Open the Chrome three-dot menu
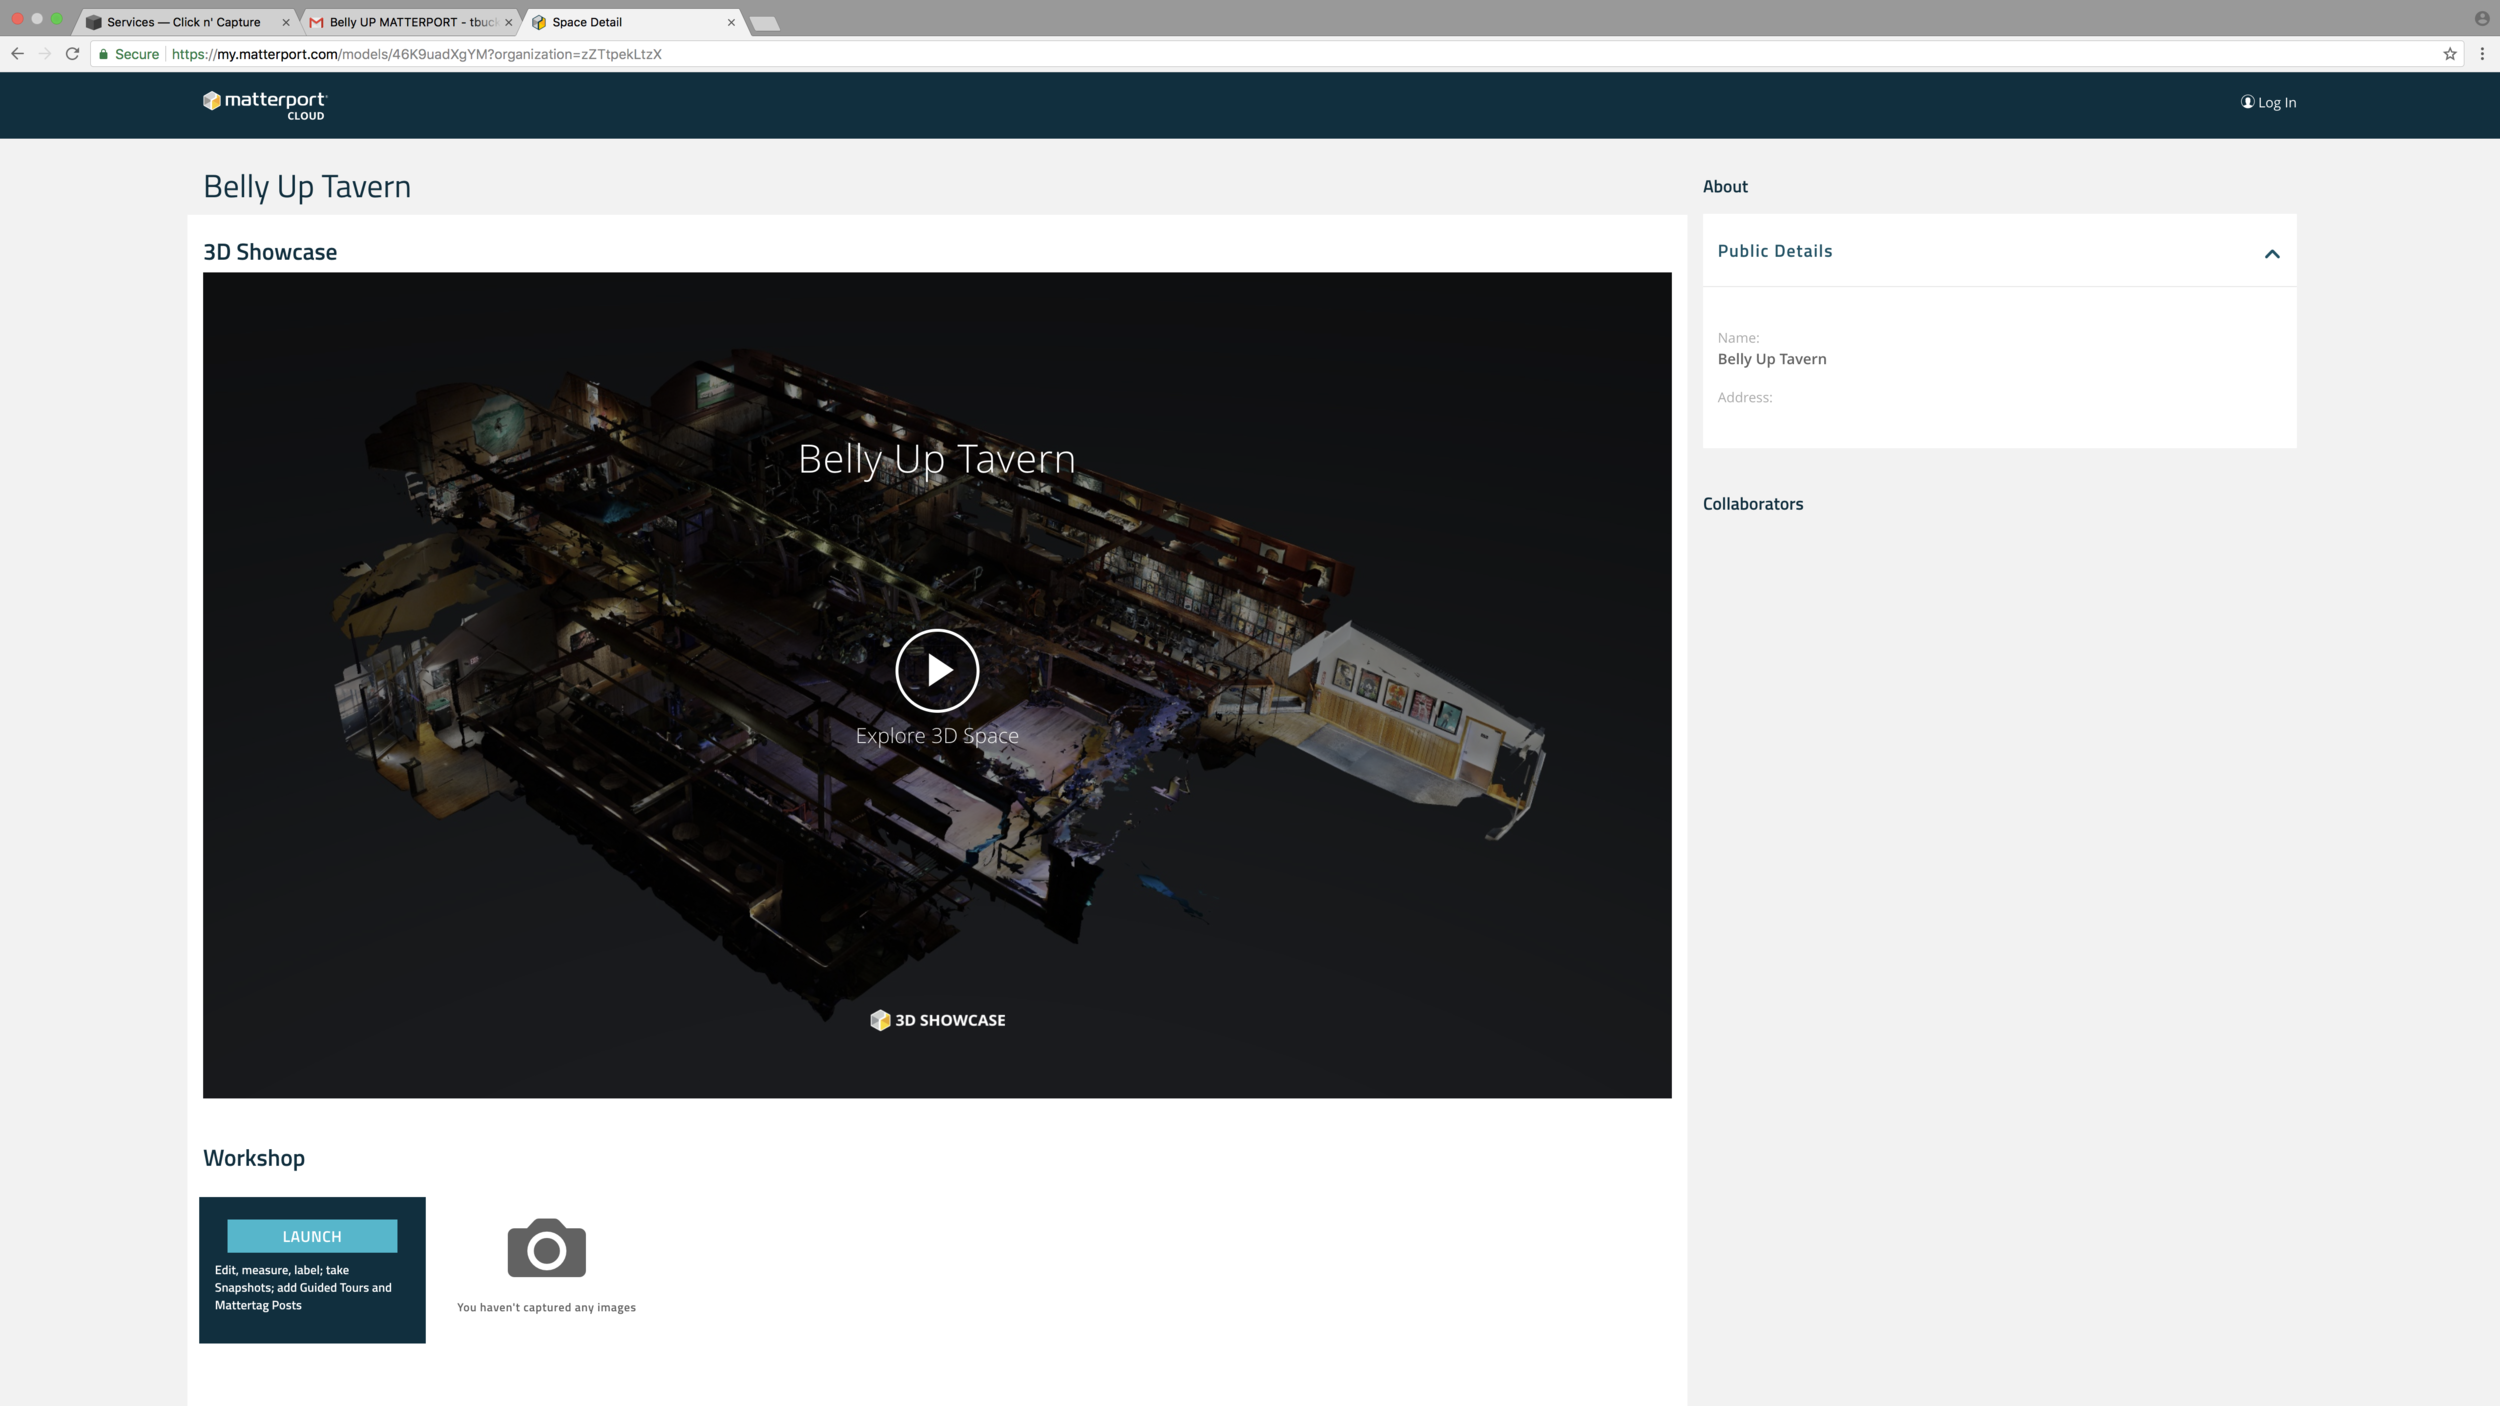Viewport: 2500px width, 1406px height. point(2482,54)
